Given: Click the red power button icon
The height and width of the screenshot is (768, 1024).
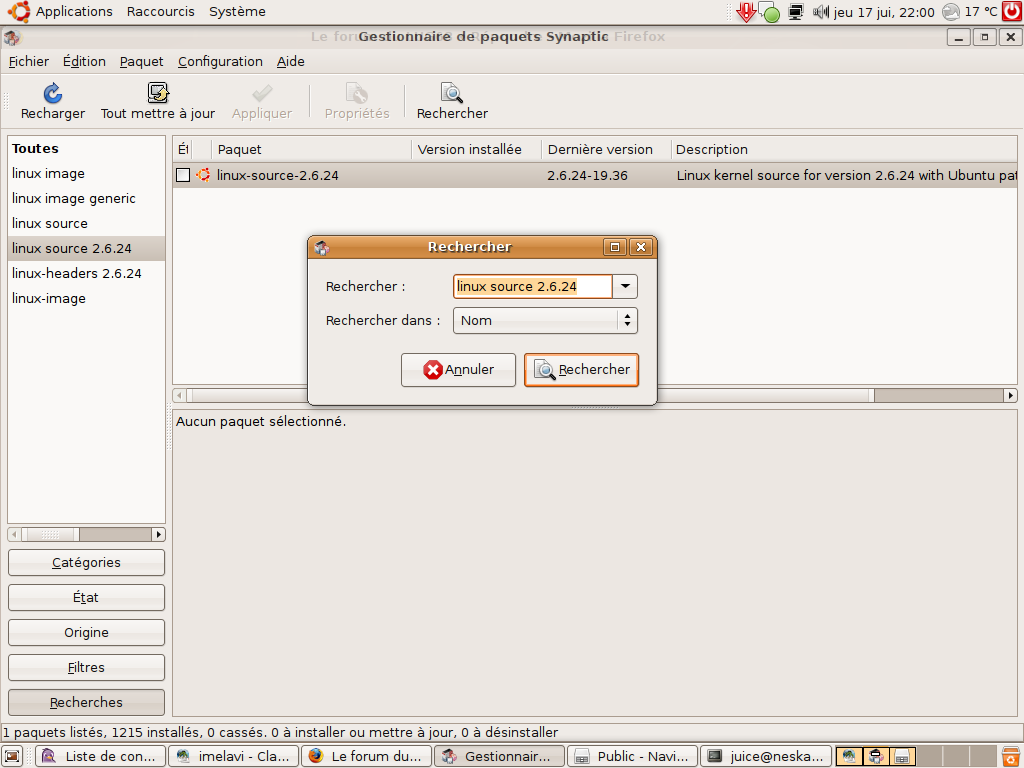Looking at the screenshot, I should coord(1011,12).
